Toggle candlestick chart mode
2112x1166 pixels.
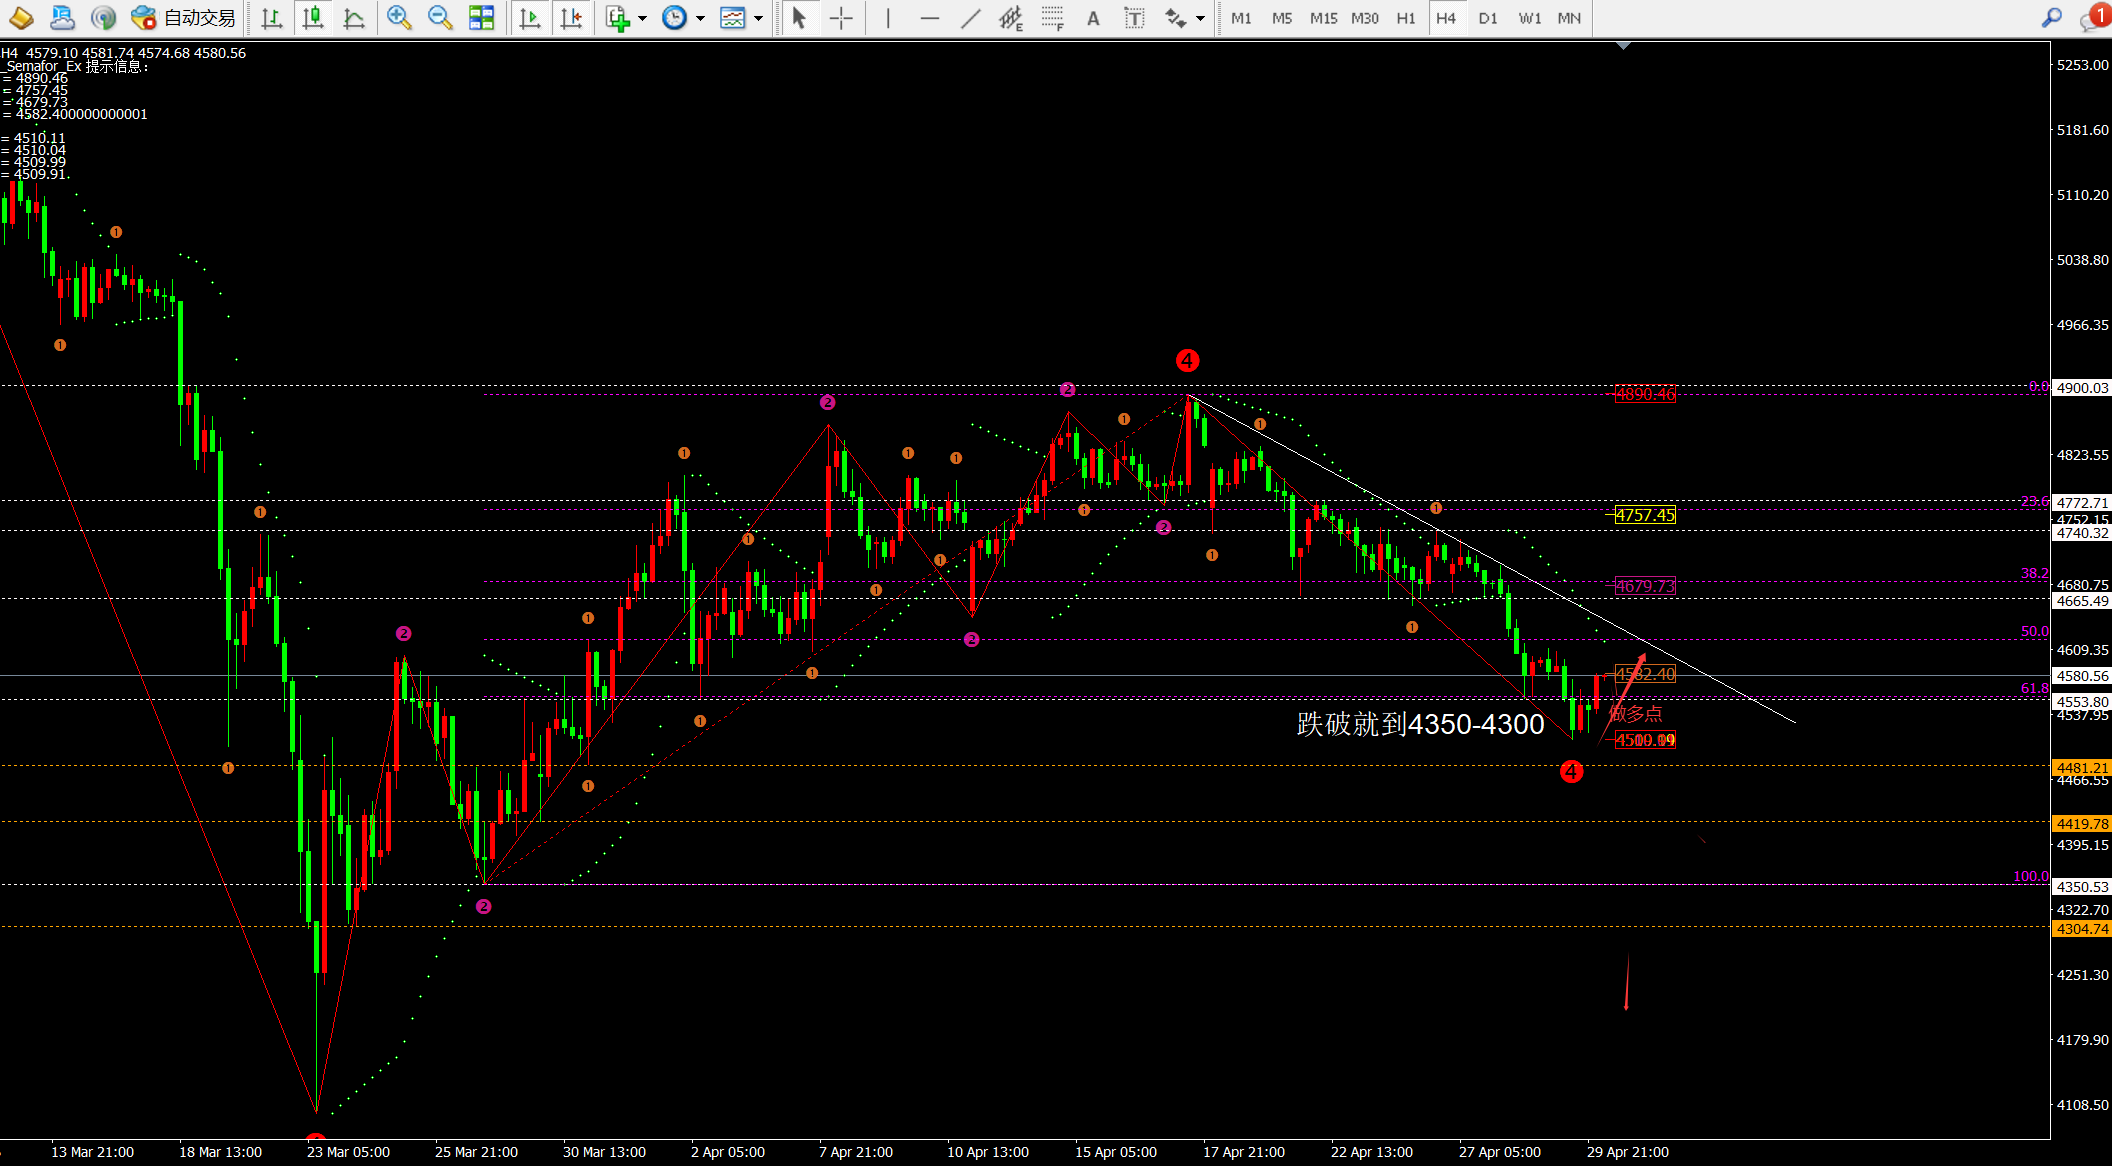[x=313, y=18]
